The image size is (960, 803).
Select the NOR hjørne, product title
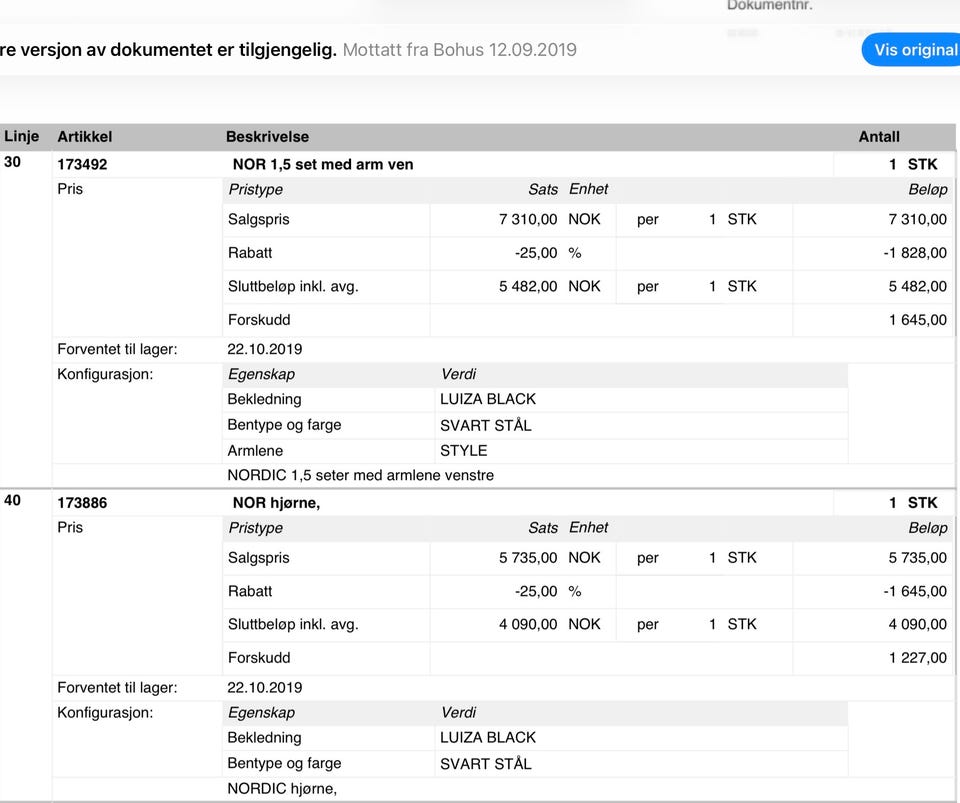(x=276, y=502)
